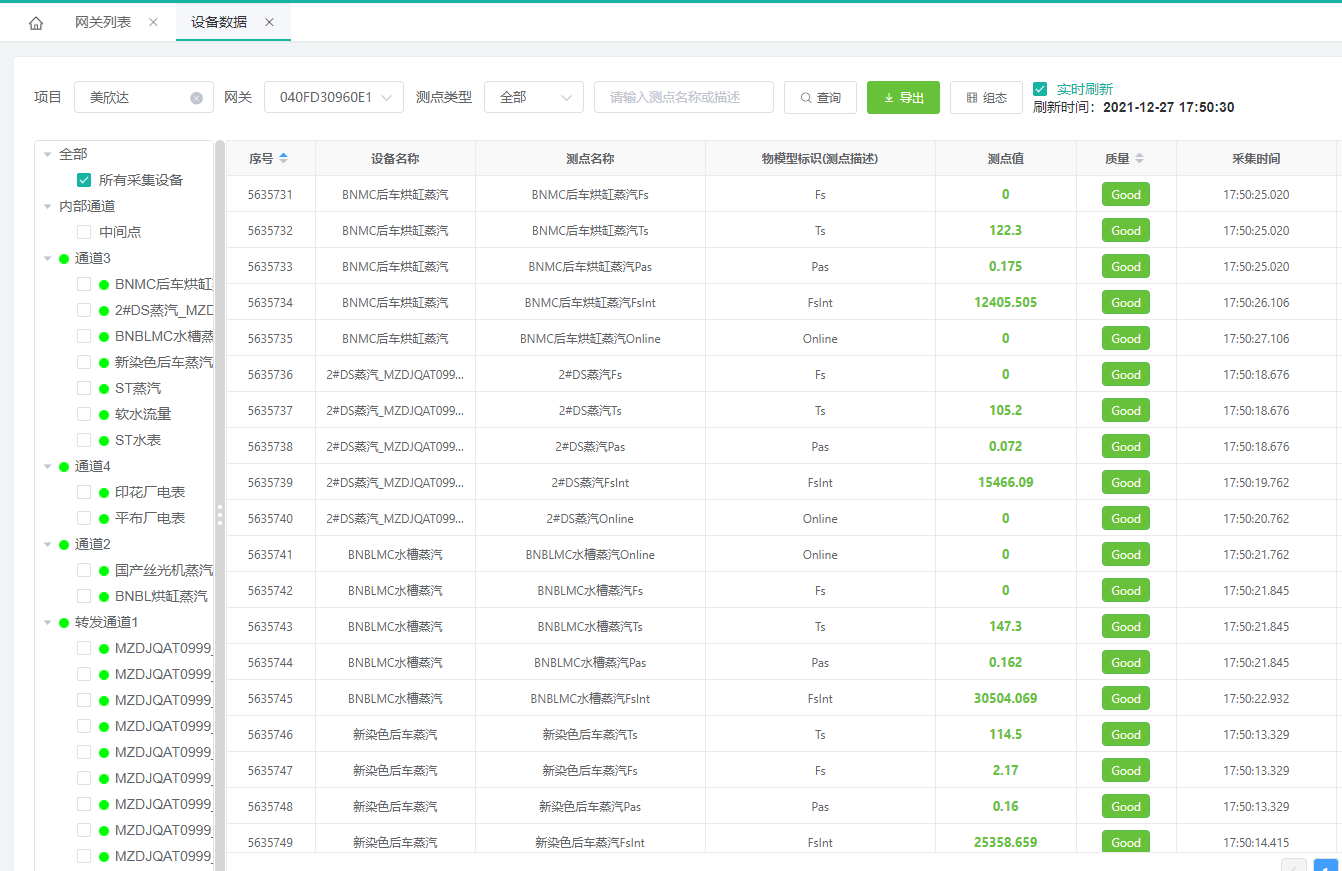
Task: Focus the 测点名称 search input field
Action: coord(683,97)
